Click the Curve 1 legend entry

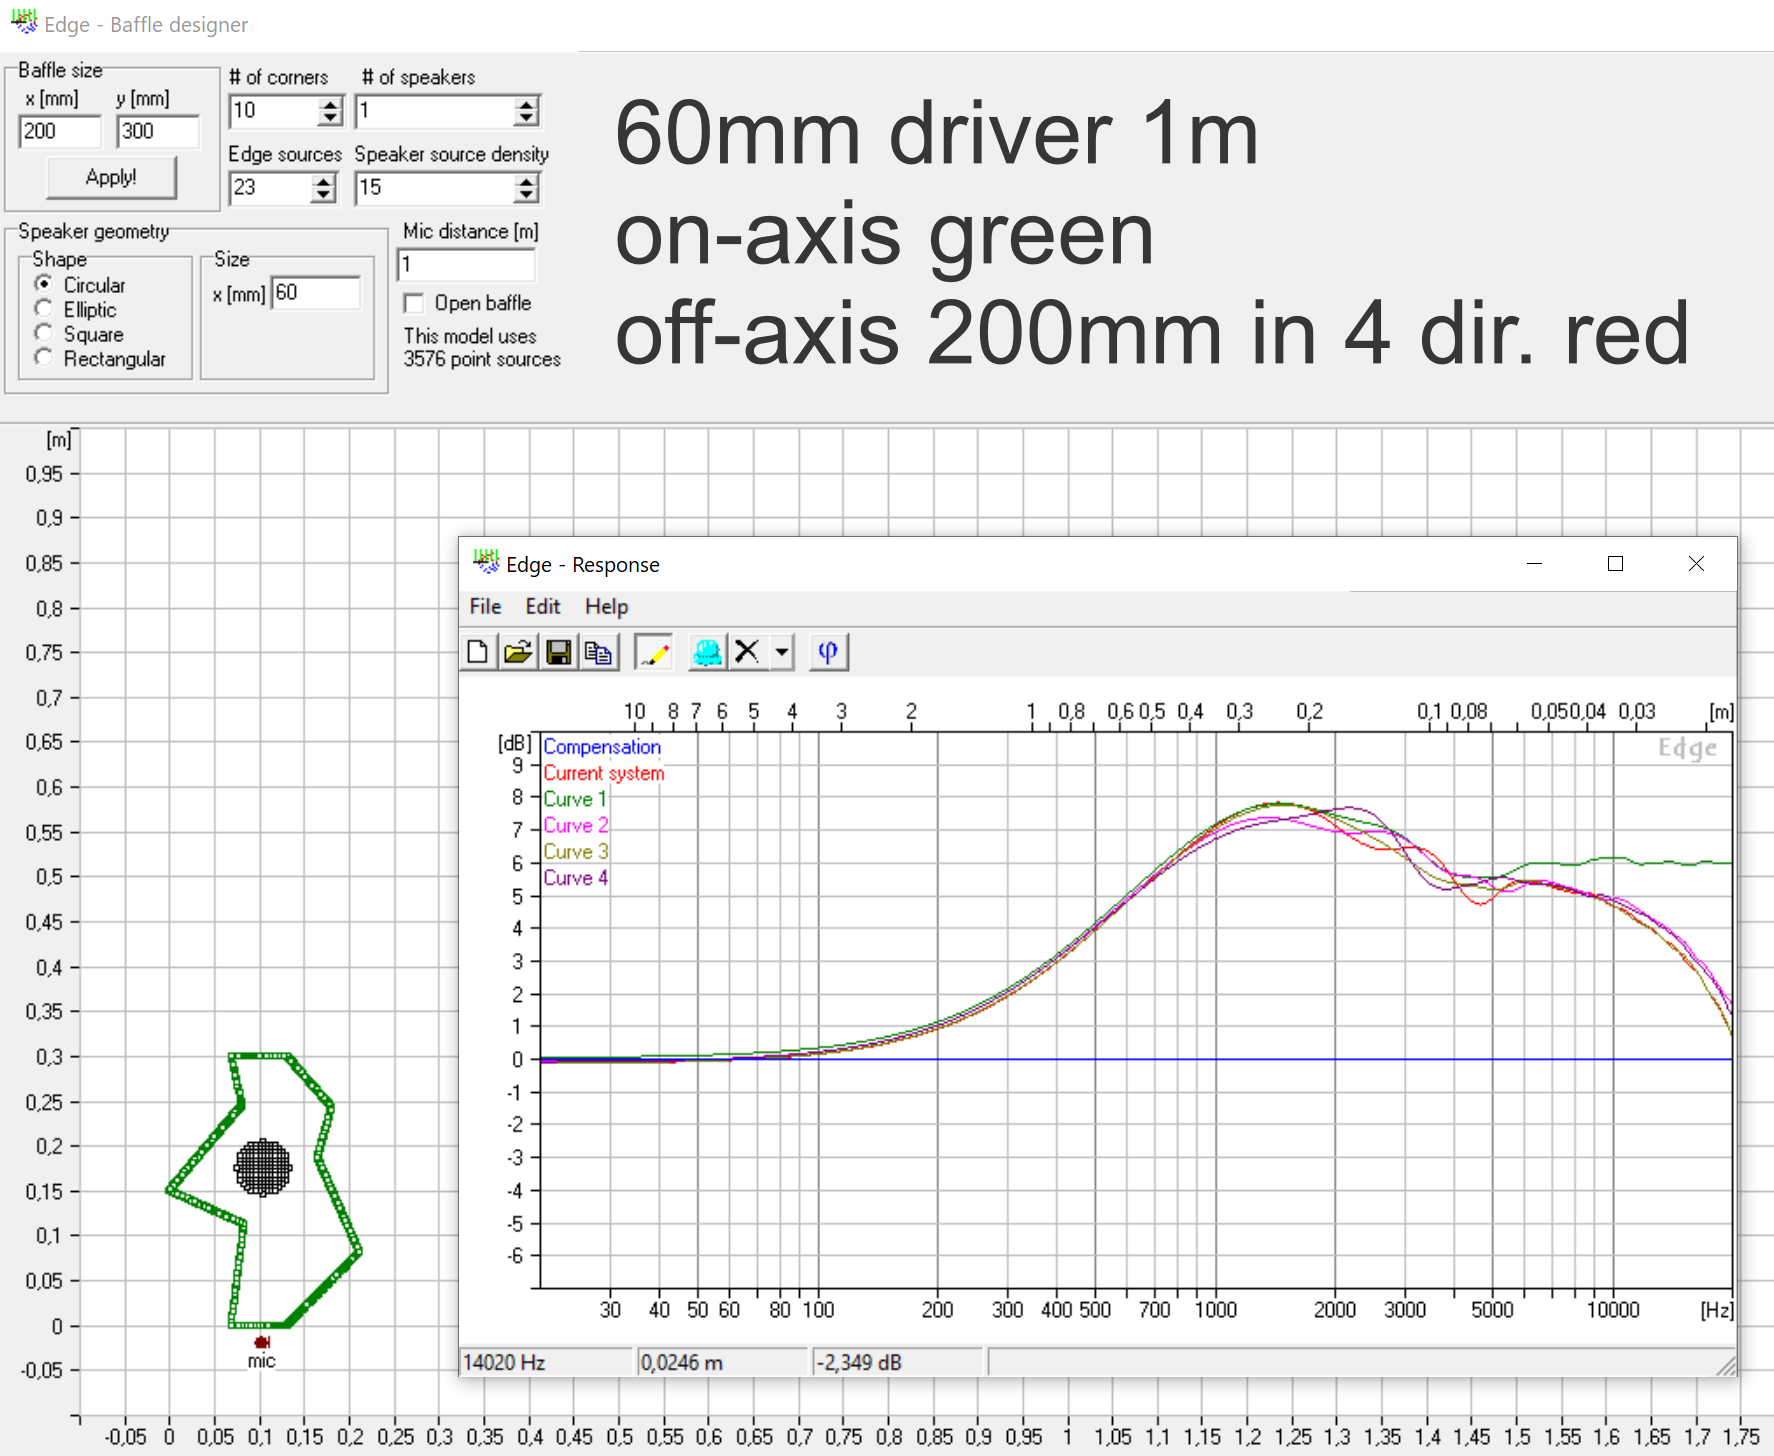coord(575,799)
